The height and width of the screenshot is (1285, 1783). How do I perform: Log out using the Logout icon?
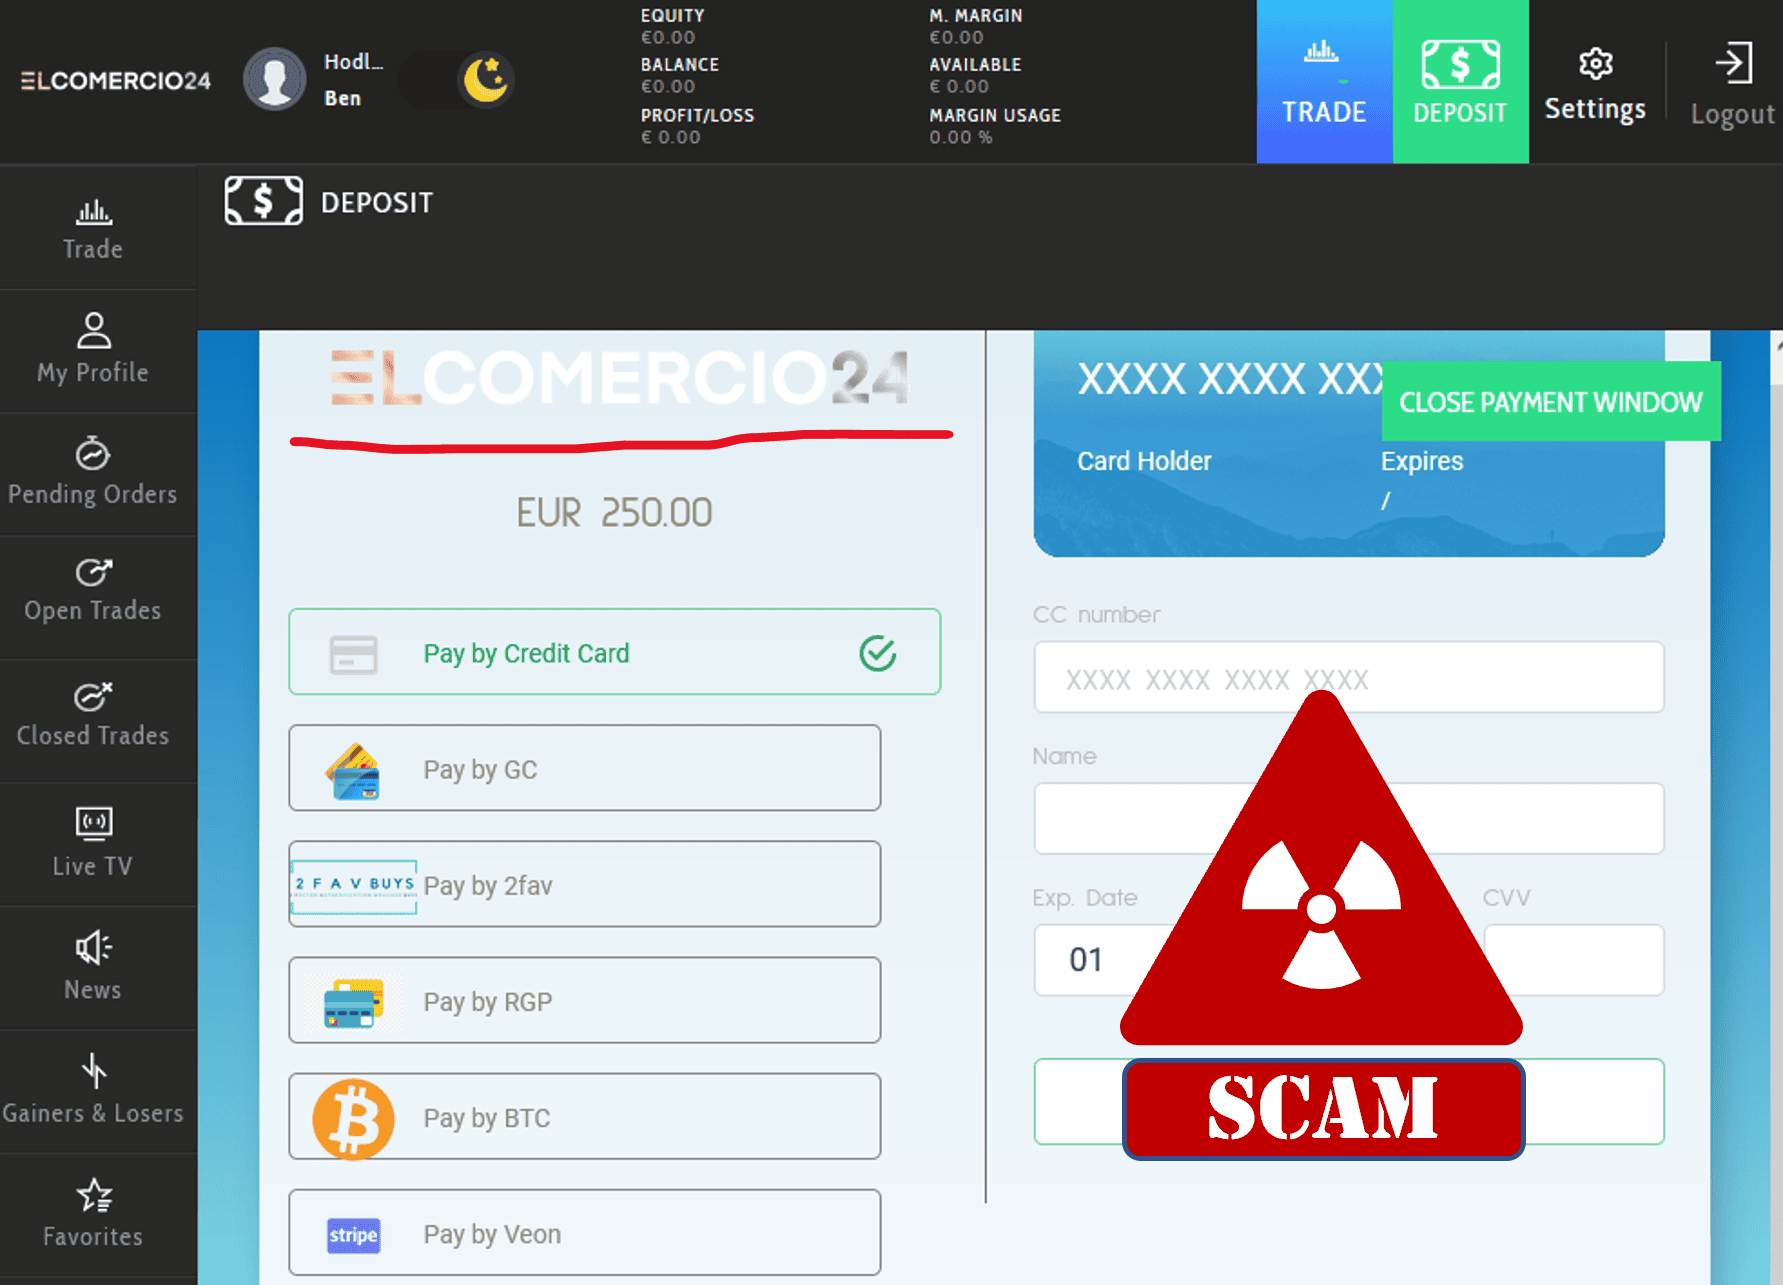click(1734, 63)
